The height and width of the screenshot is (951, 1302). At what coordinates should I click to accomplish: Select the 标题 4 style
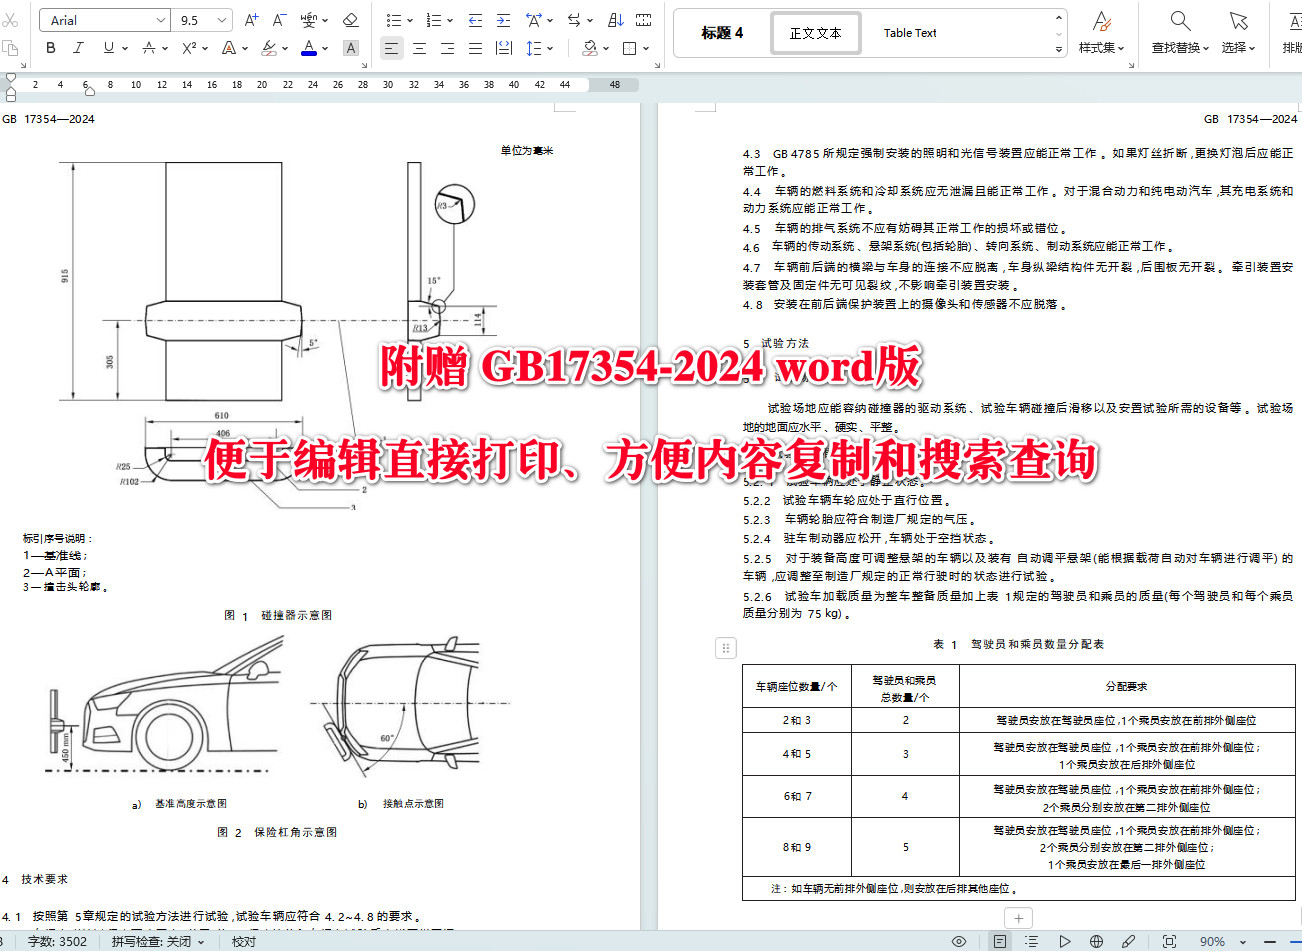722,33
